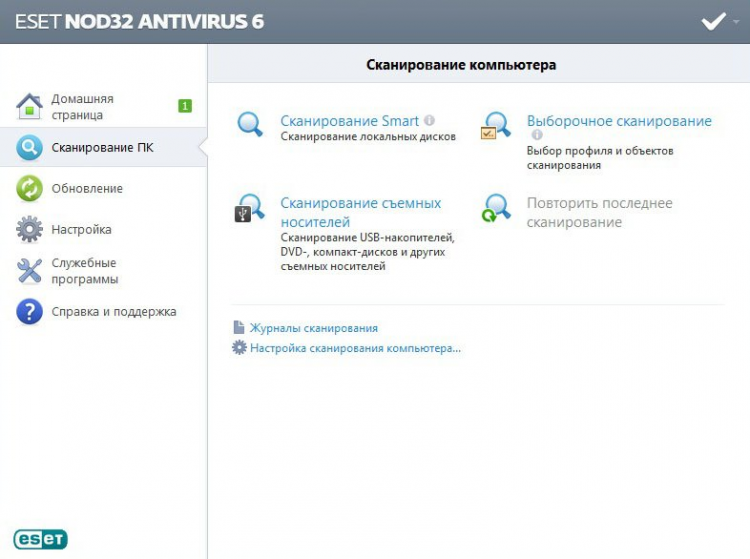Select Сканирование ПК in sidebar
750x559 pixels.
(x=102, y=148)
